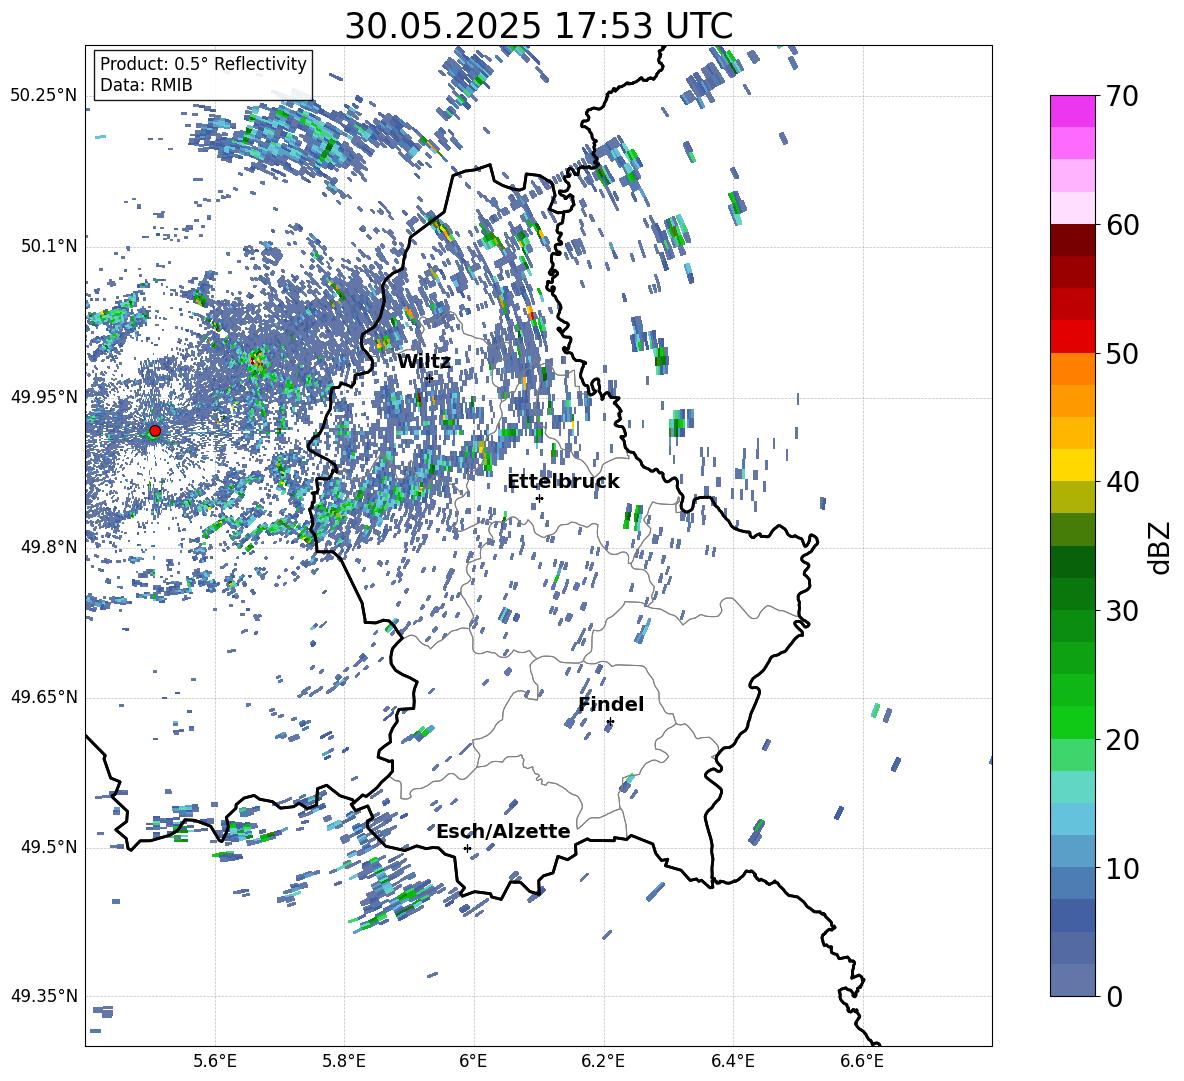Click the 5.8°E longitude label
This screenshot has width=1184, height=1081.
tap(344, 1061)
